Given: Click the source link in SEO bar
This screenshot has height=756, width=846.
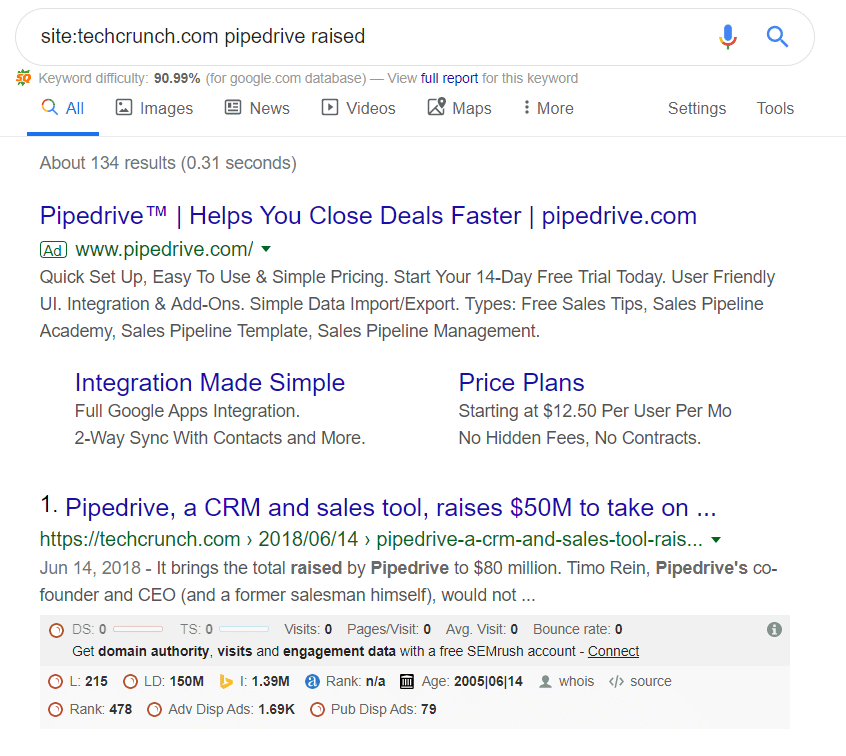Looking at the screenshot, I should 651,682.
